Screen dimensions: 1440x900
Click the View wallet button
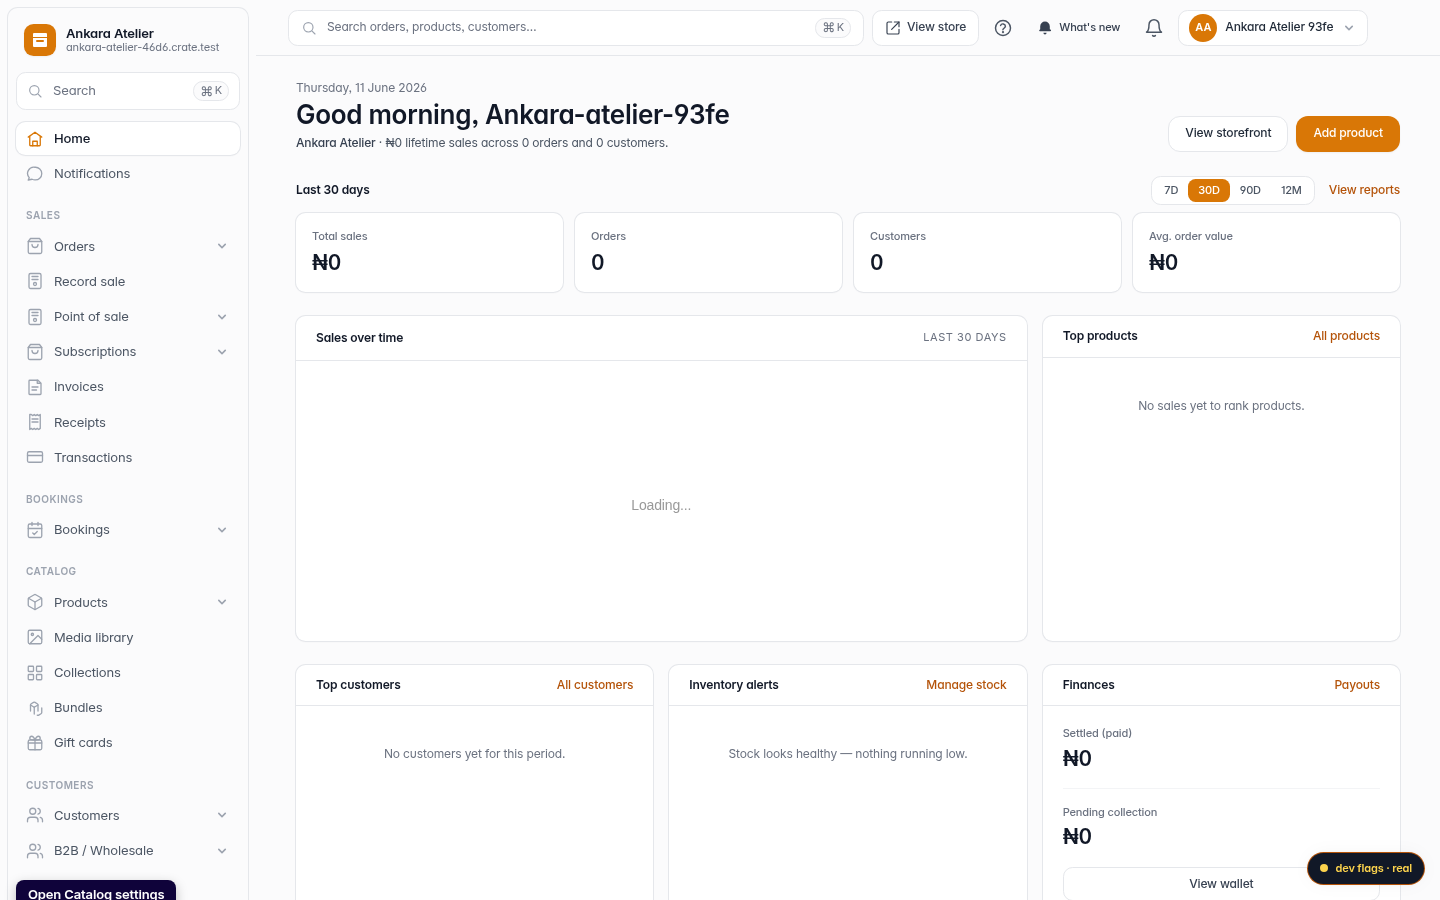1221,884
